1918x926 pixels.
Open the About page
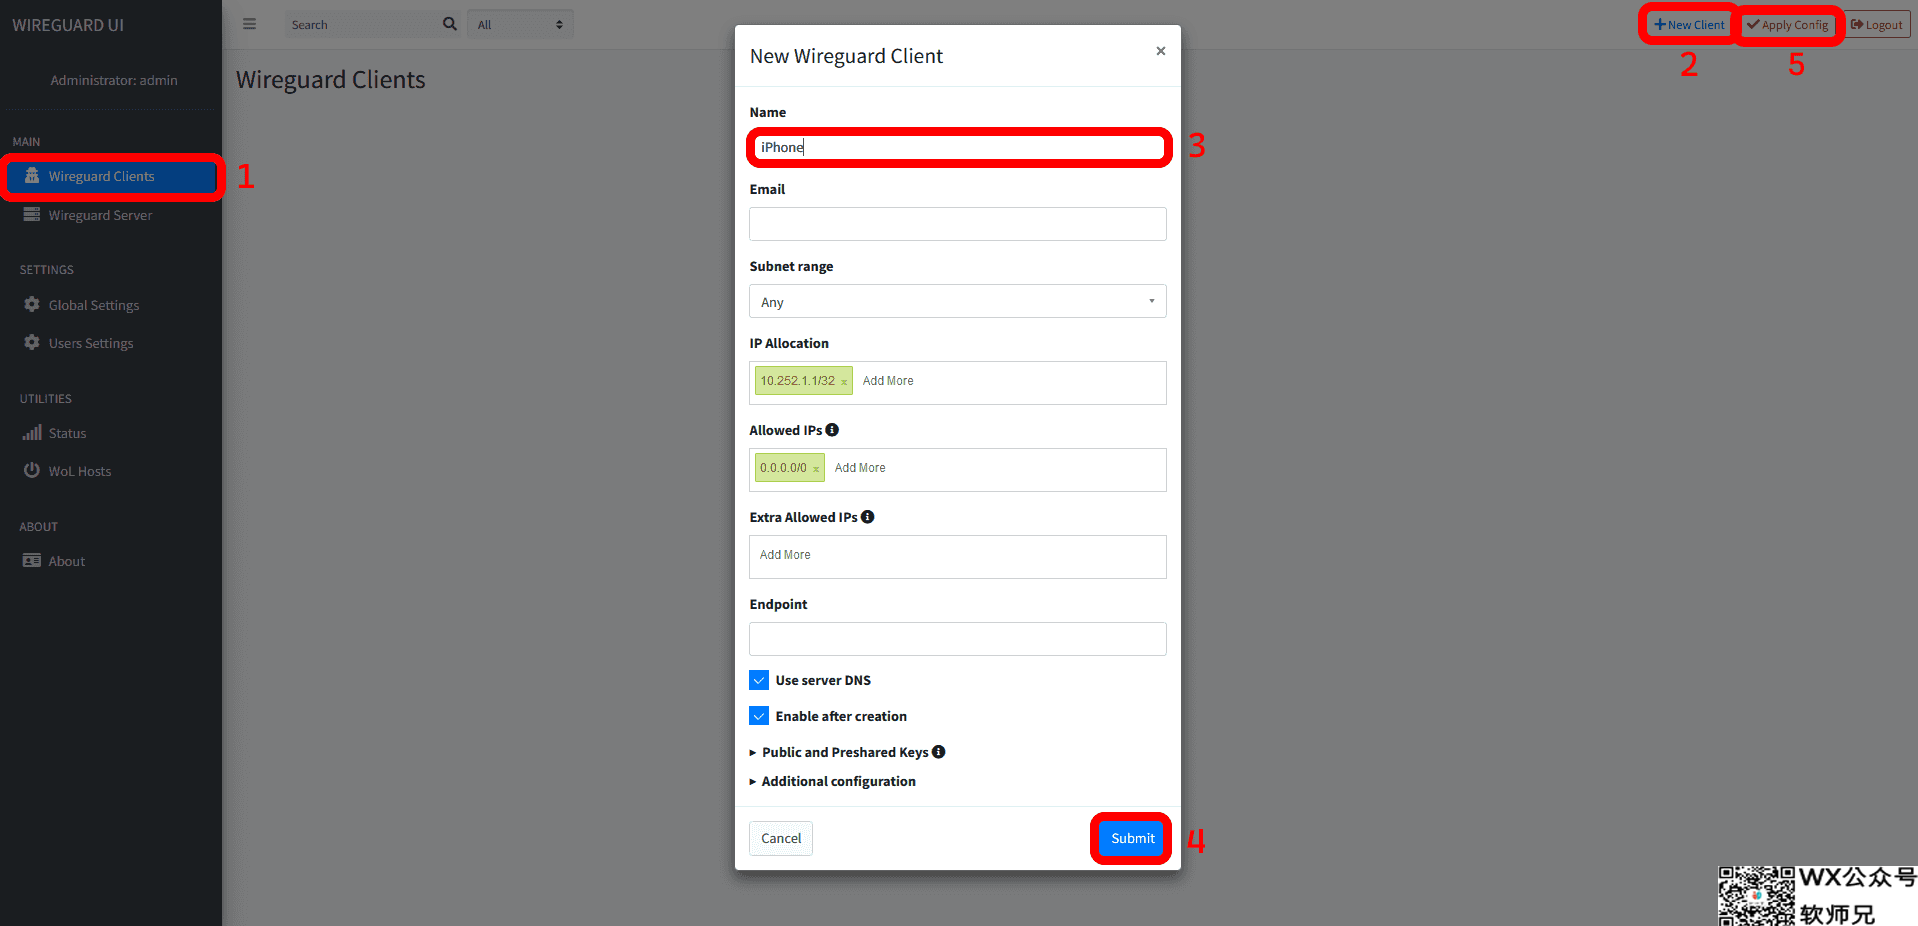tap(111, 561)
